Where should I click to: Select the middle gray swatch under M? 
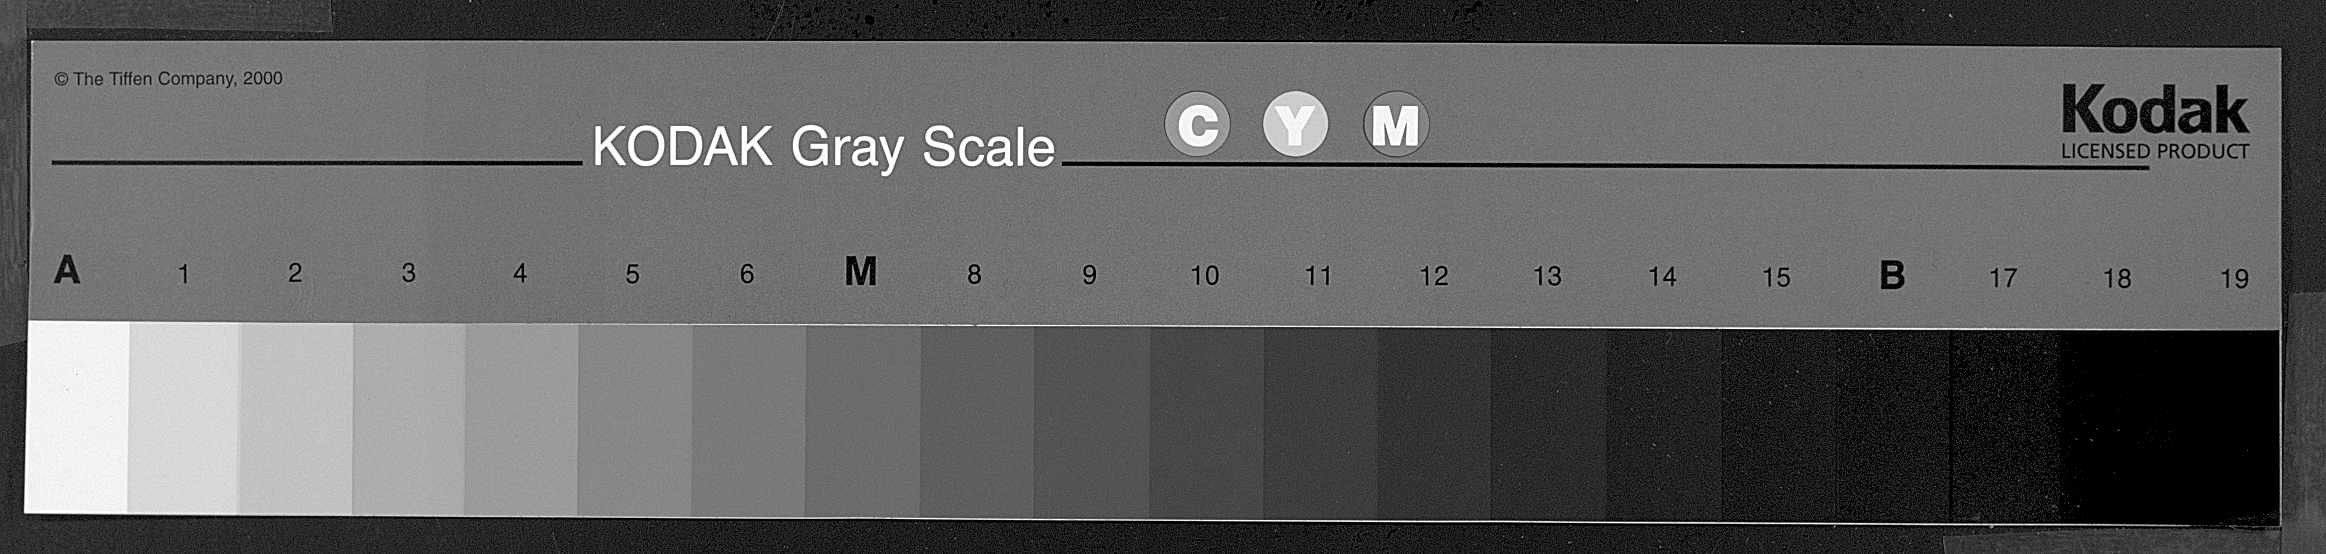tap(863, 421)
